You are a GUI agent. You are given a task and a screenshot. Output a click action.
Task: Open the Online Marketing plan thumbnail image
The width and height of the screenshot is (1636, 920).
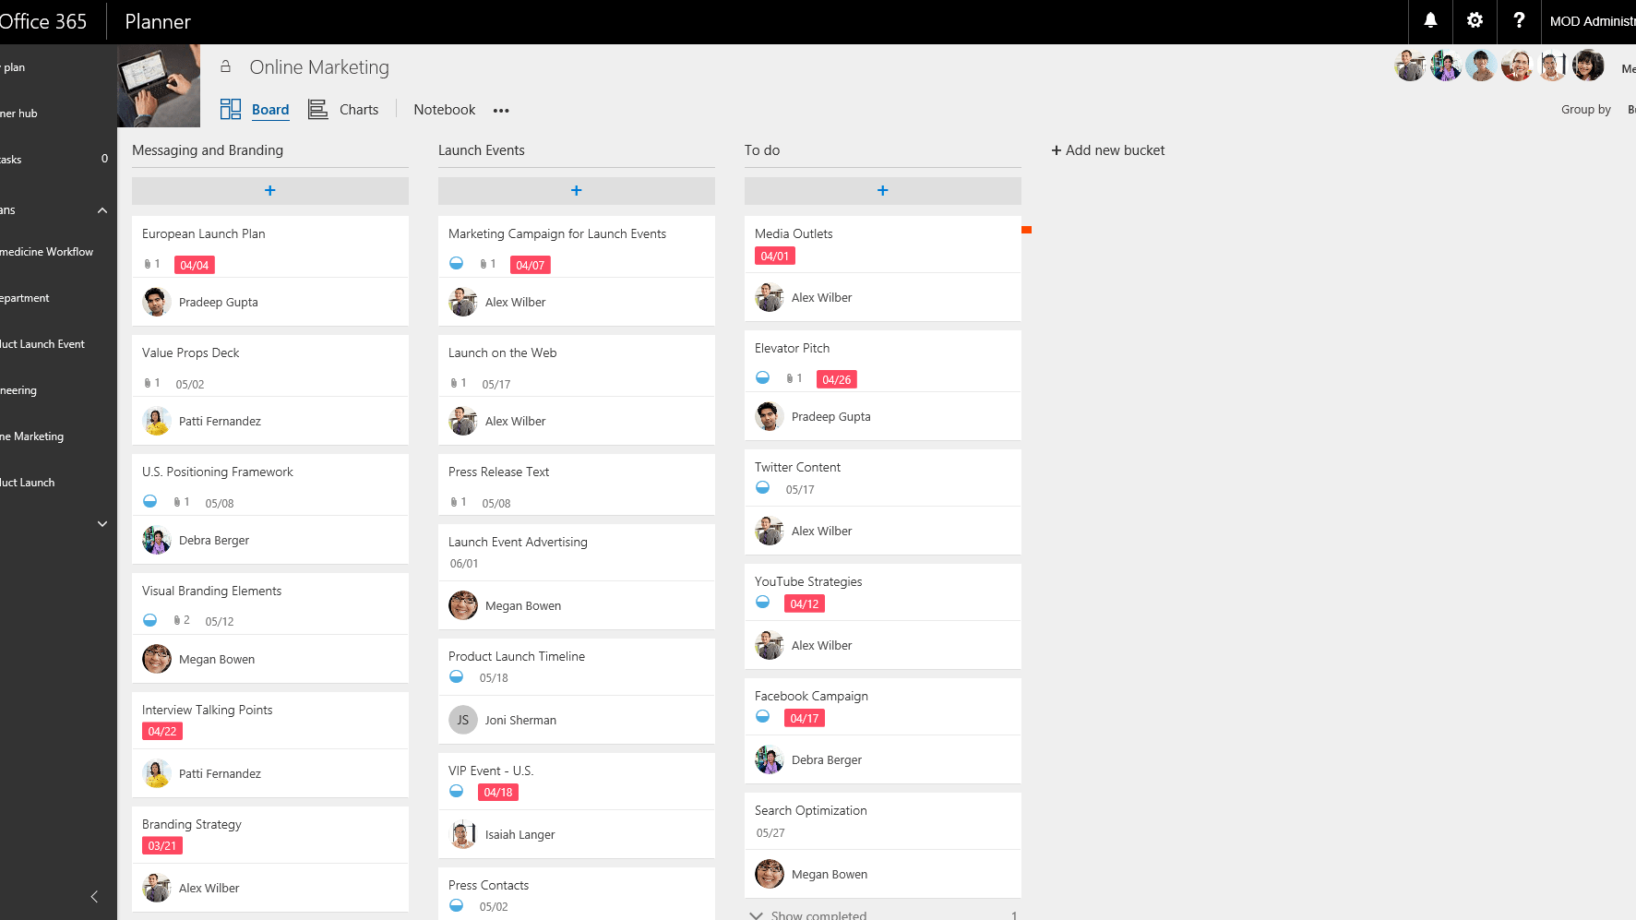click(159, 85)
